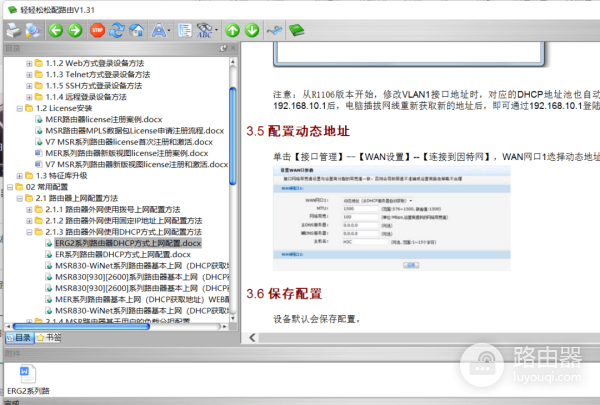Viewport: 600px width, 405px height.
Task: Open font size dropdown arrow next to A
Action: click(x=170, y=30)
